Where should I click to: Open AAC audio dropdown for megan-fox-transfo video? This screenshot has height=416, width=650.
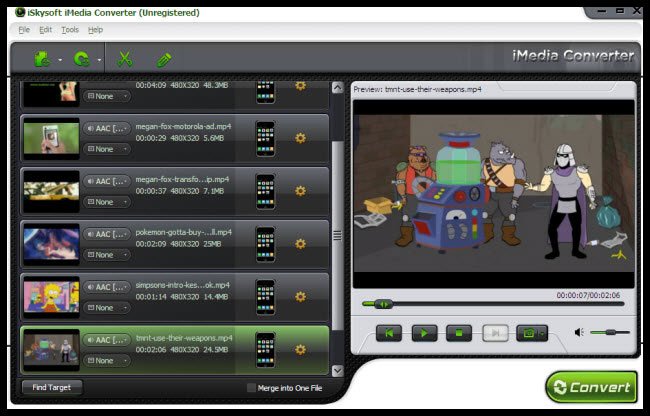coord(107,181)
